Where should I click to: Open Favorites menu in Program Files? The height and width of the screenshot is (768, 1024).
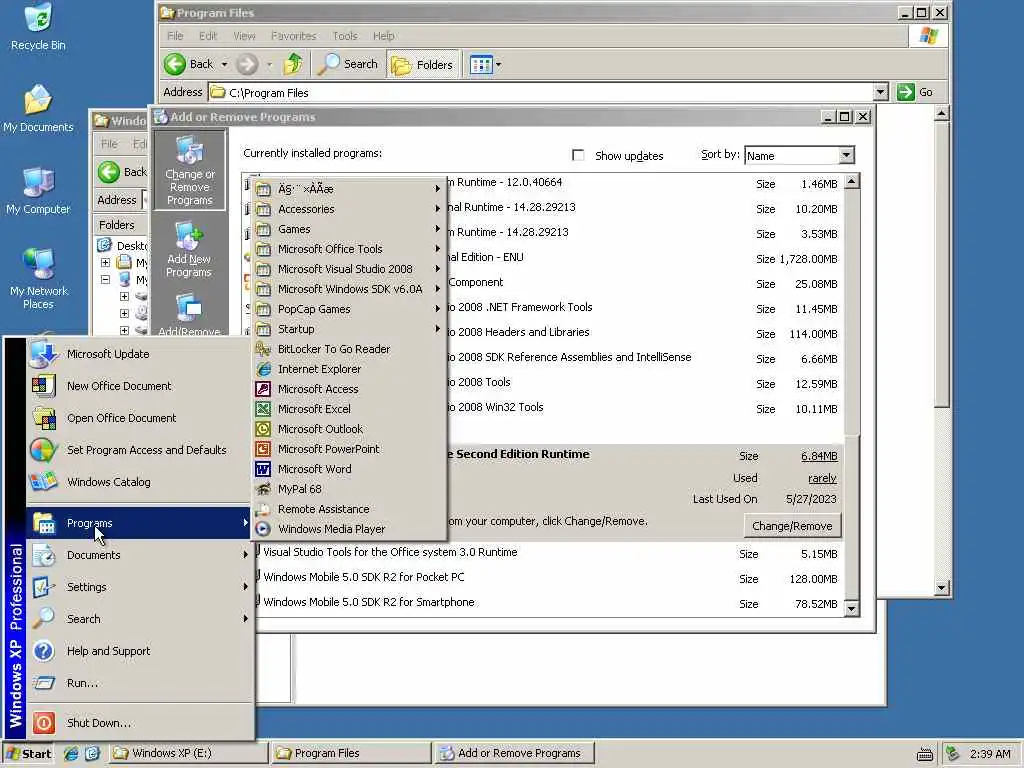[x=293, y=36]
